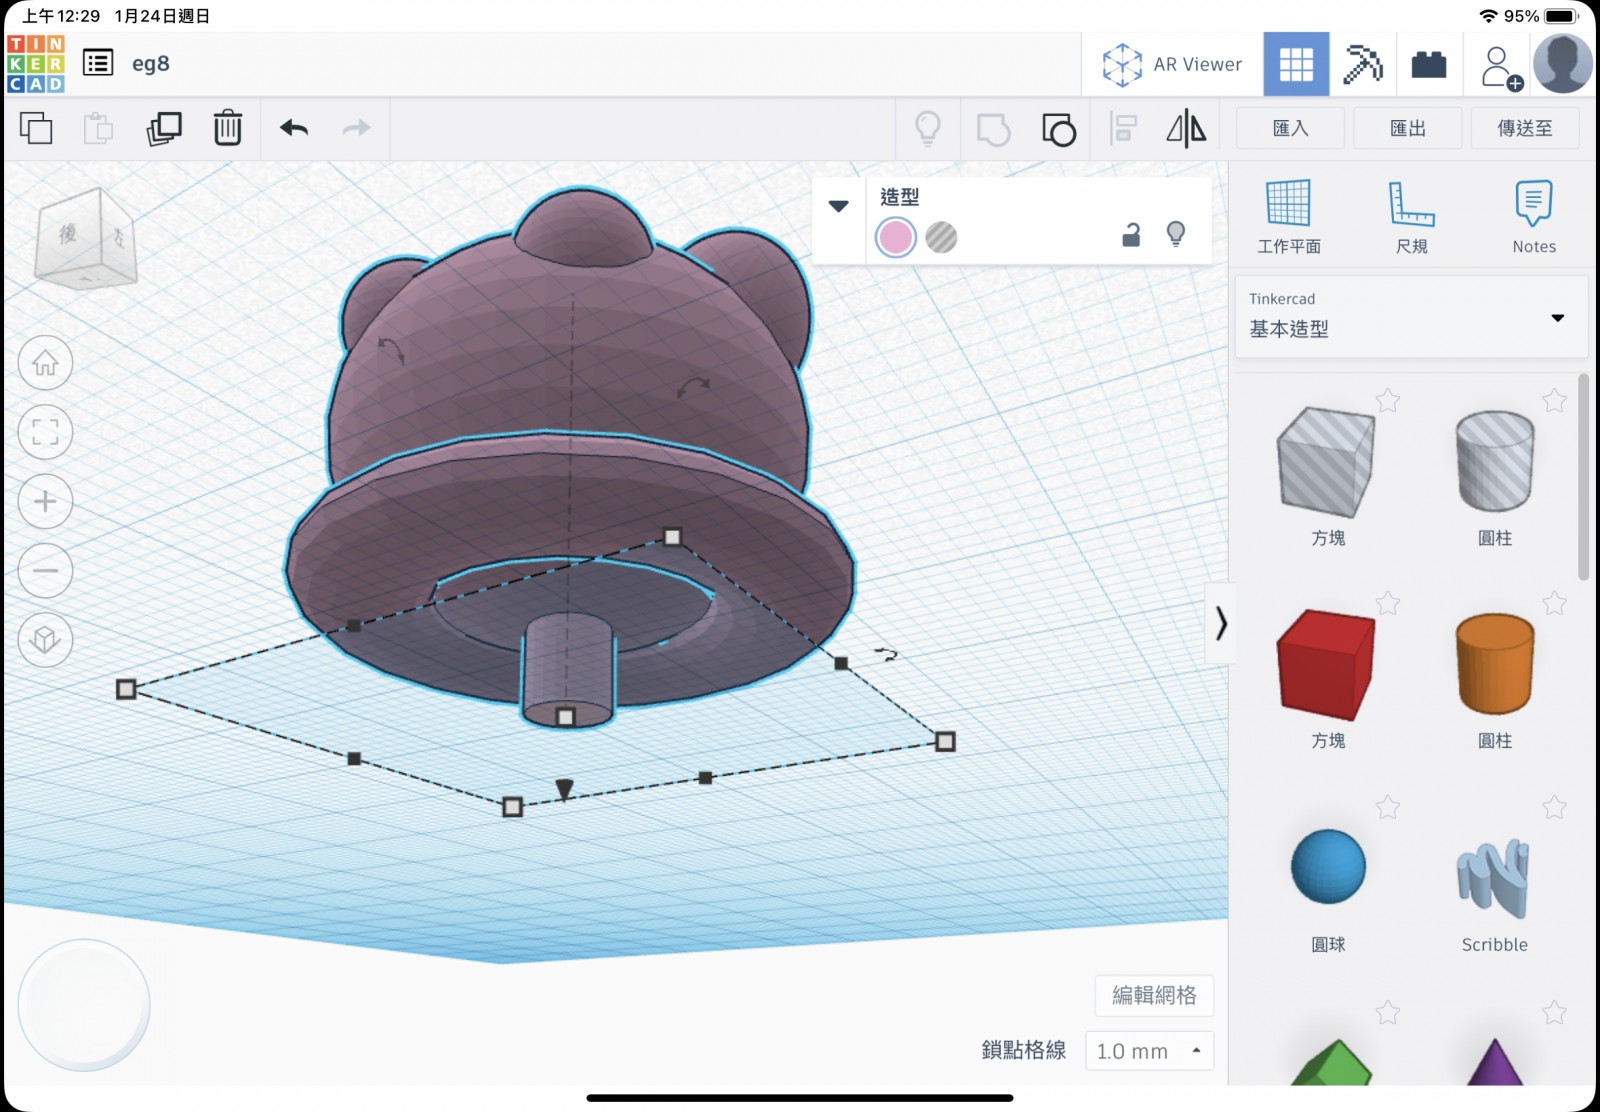1600x1112 pixels.
Task: Collapse the shapes panel side arrow
Action: point(1220,624)
